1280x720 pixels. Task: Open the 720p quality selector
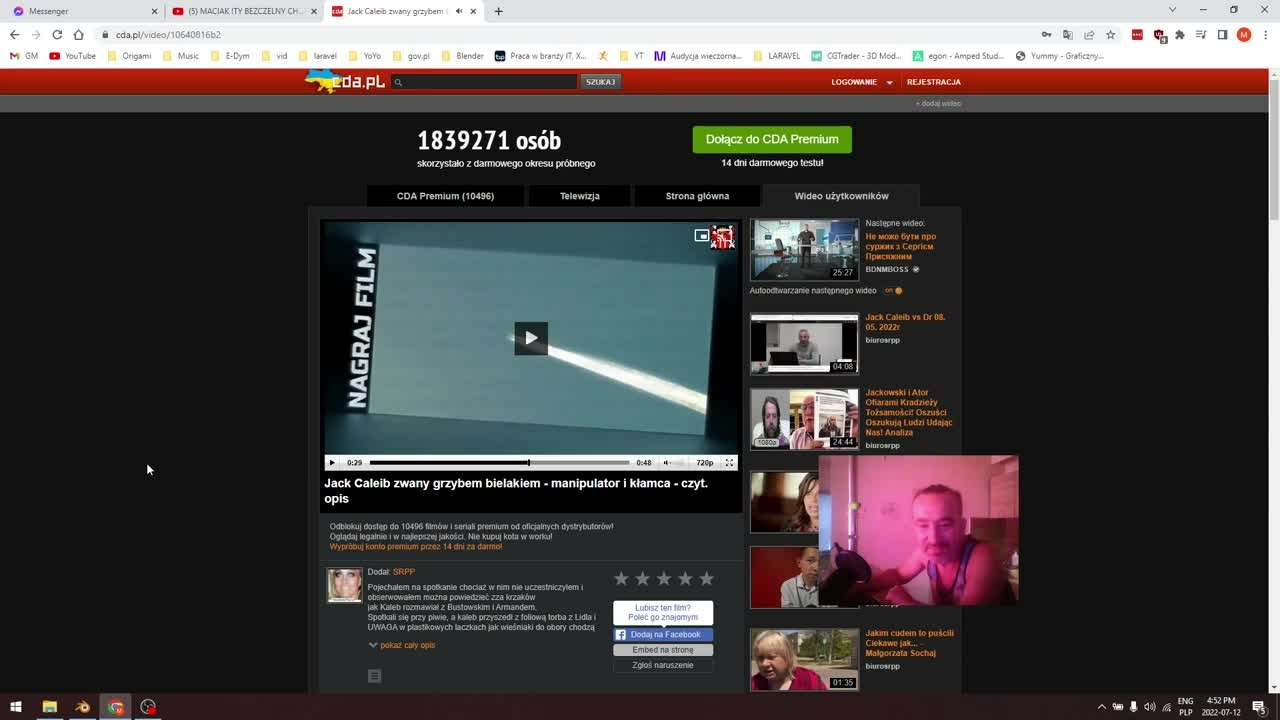pyautogui.click(x=705, y=463)
